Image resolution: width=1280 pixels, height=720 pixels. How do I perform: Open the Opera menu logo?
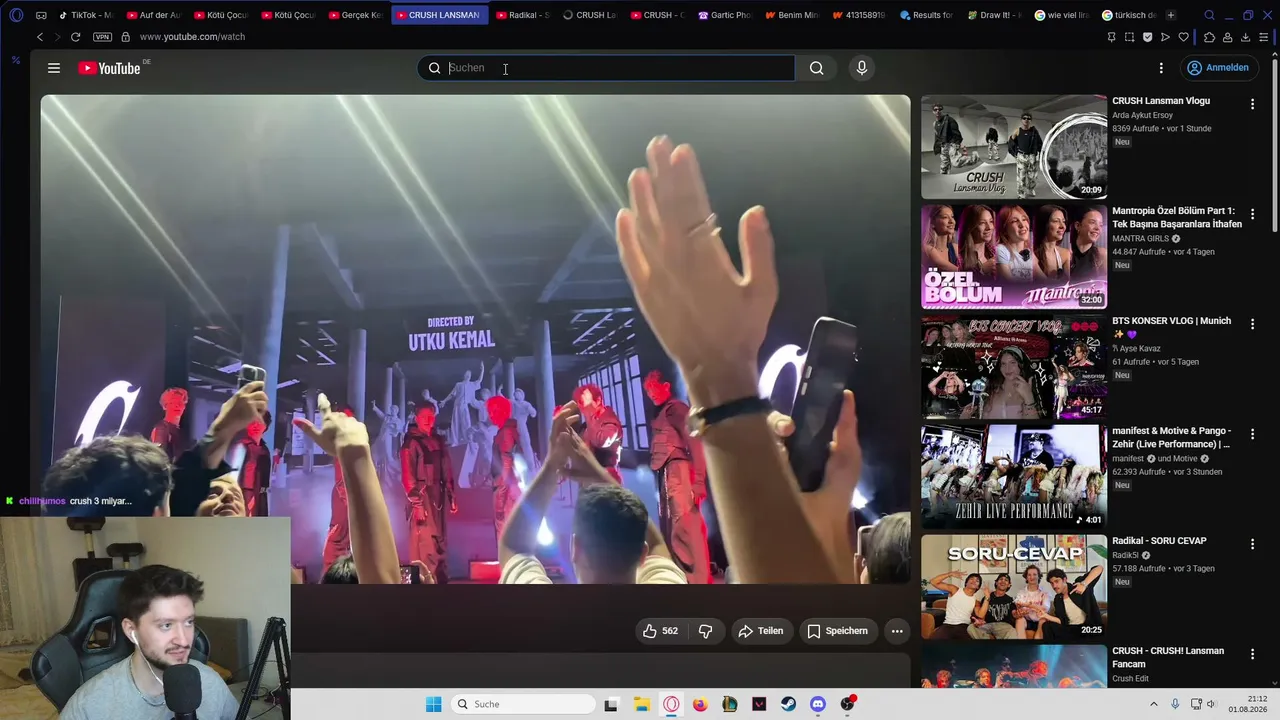pyautogui.click(x=16, y=15)
